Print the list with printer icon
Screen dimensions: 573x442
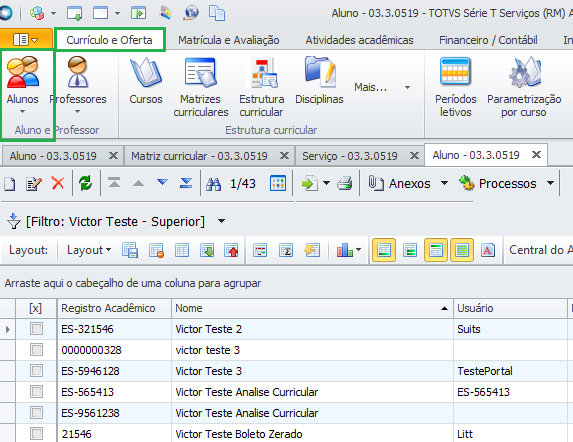pyautogui.click(x=345, y=183)
